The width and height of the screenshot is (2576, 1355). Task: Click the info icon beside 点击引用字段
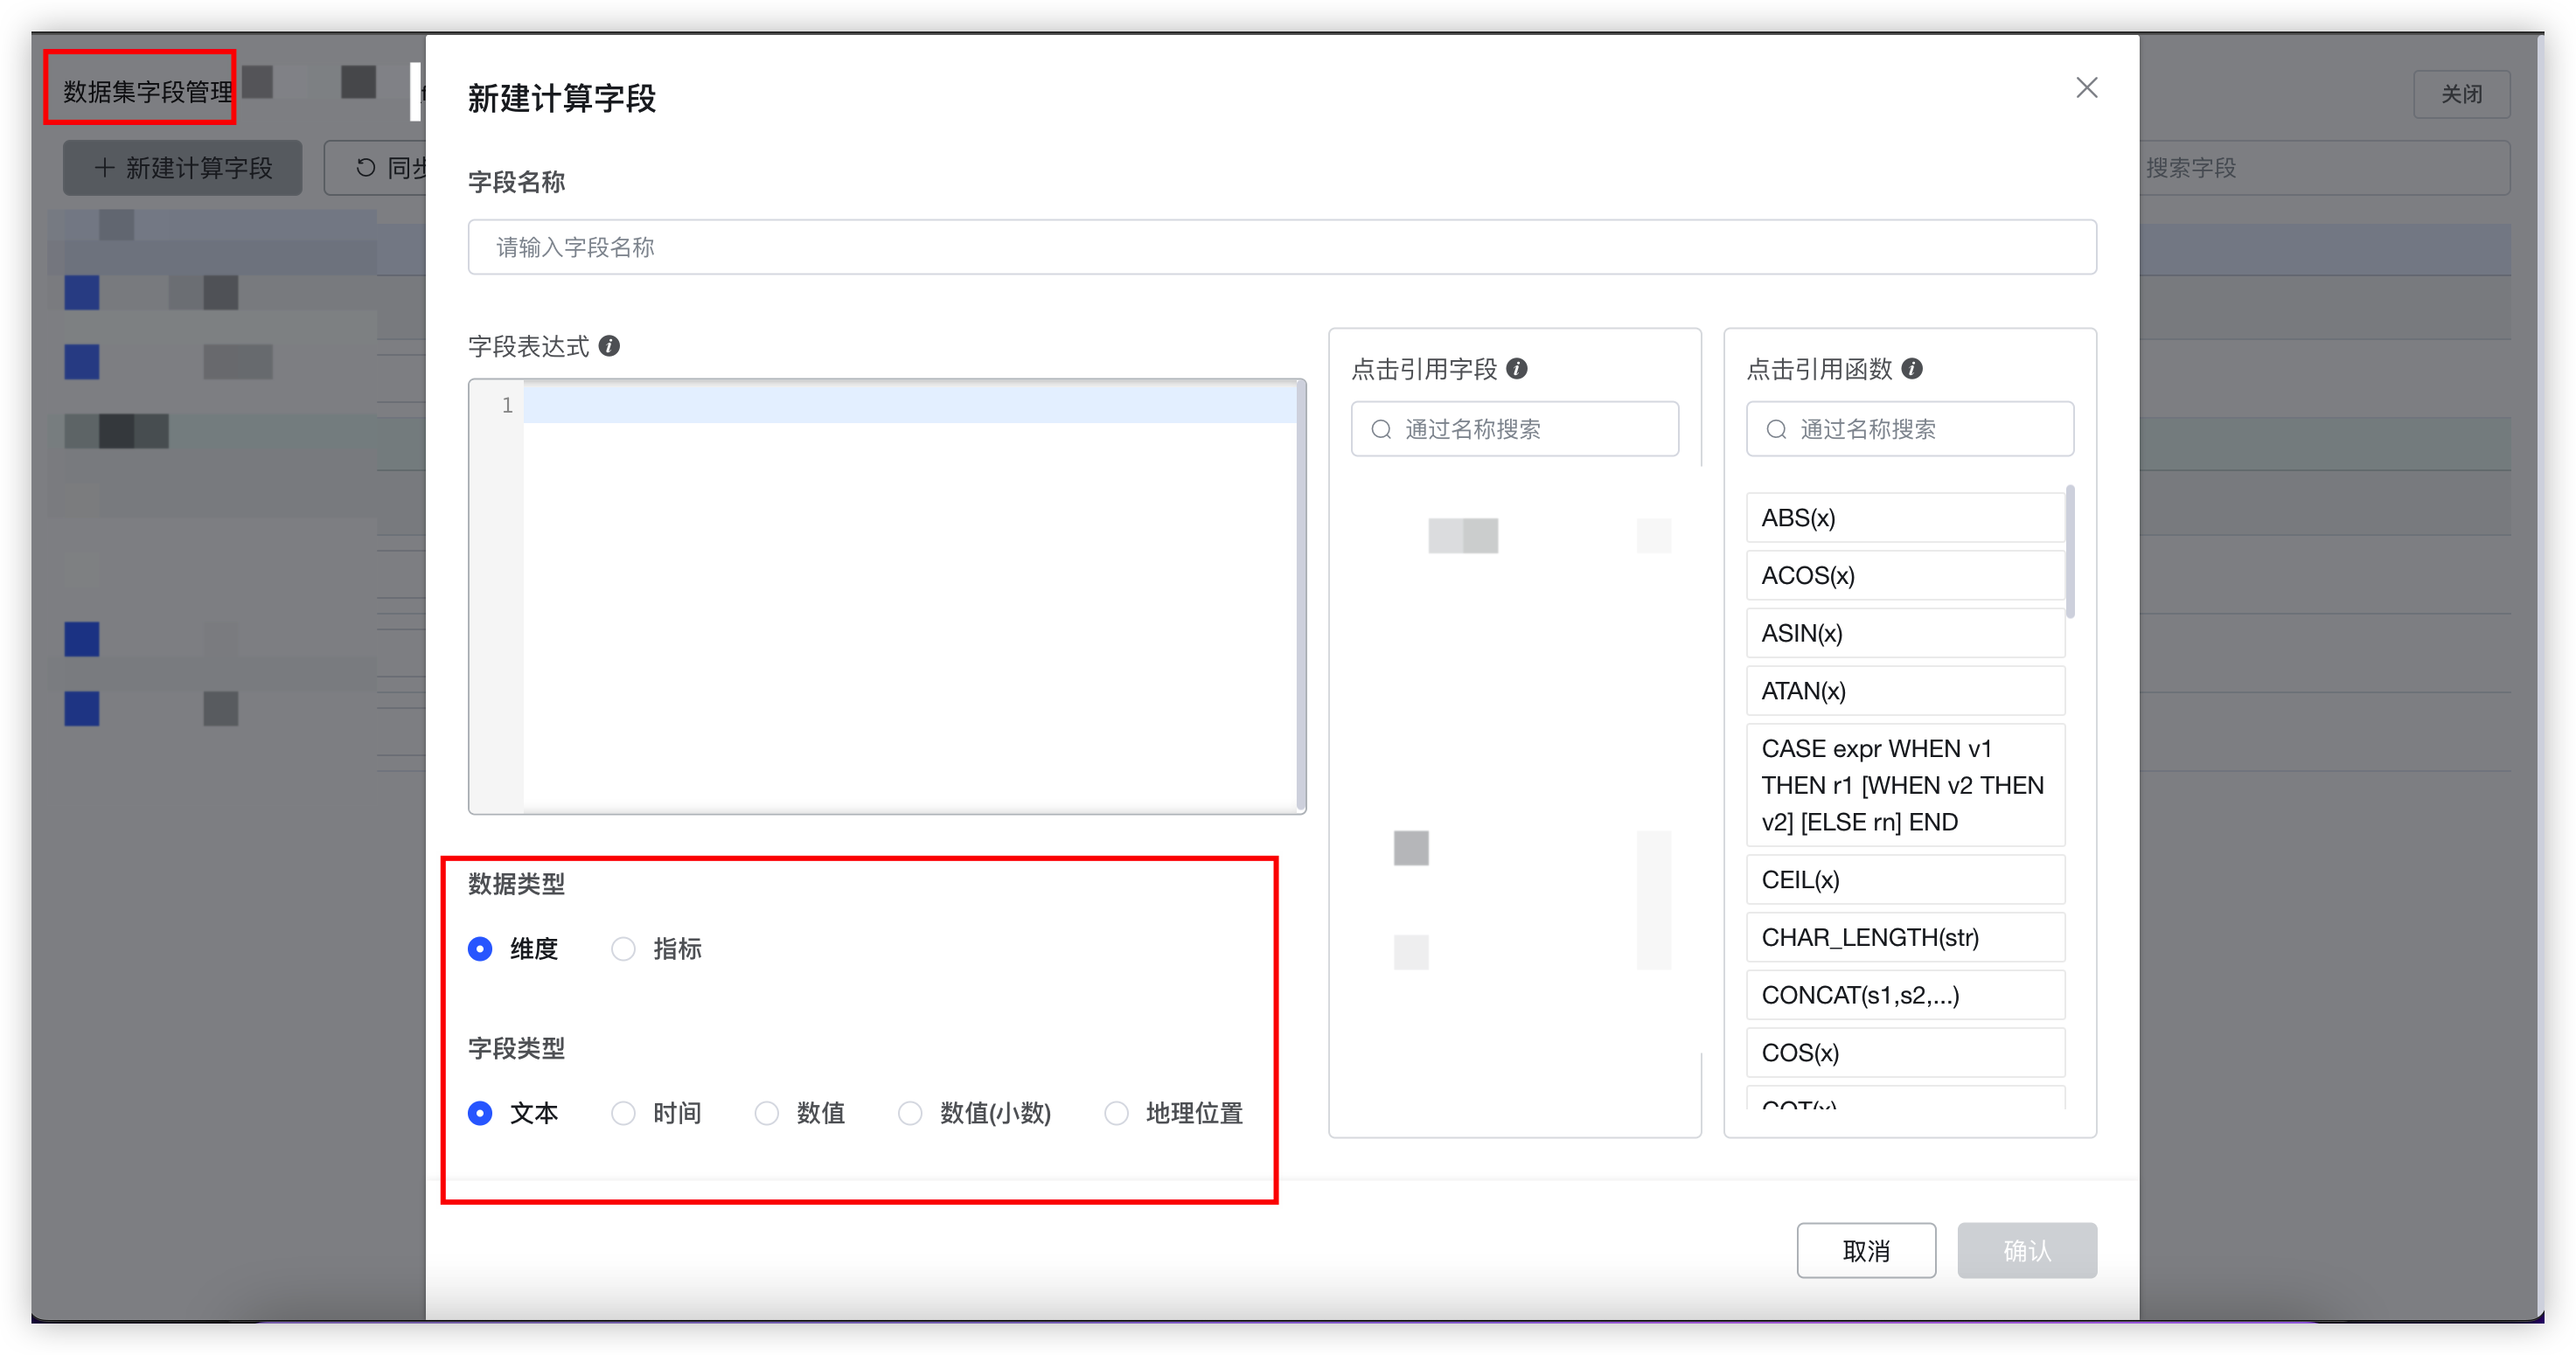click(x=1519, y=368)
